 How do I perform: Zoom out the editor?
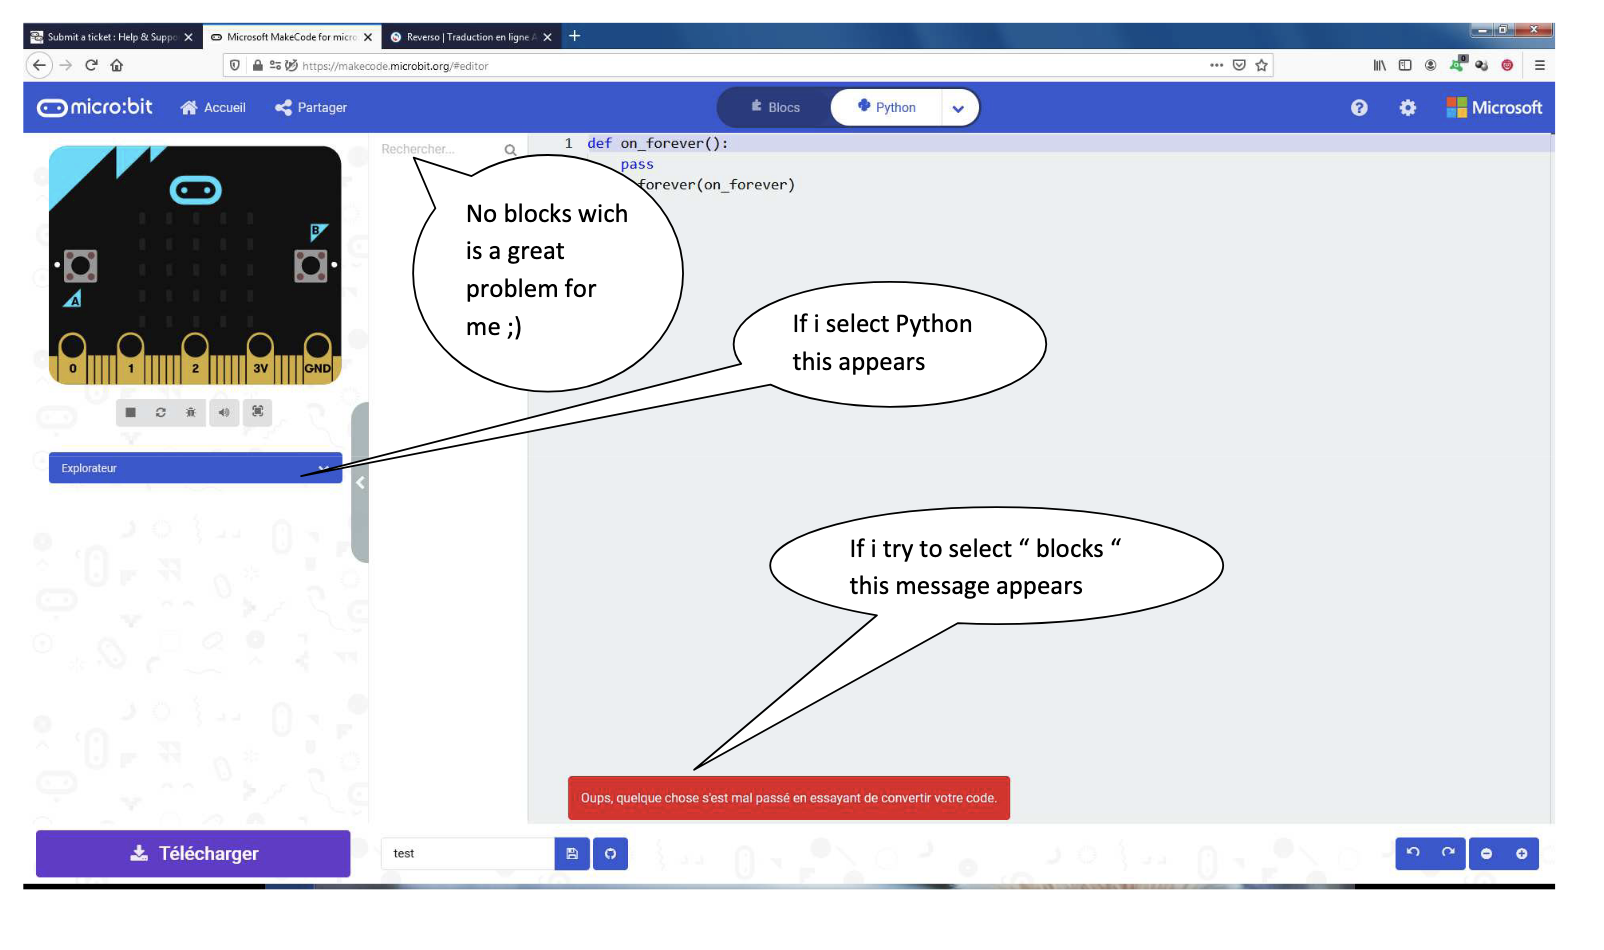(x=1487, y=853)
